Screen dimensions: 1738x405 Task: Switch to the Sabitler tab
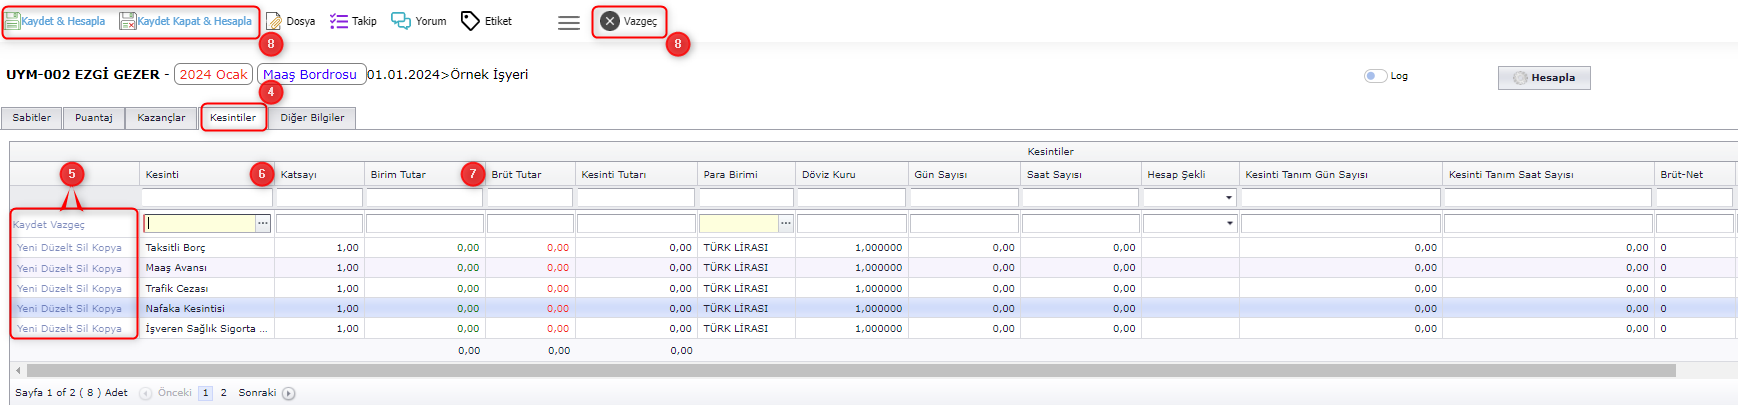[x=32, y=118]
